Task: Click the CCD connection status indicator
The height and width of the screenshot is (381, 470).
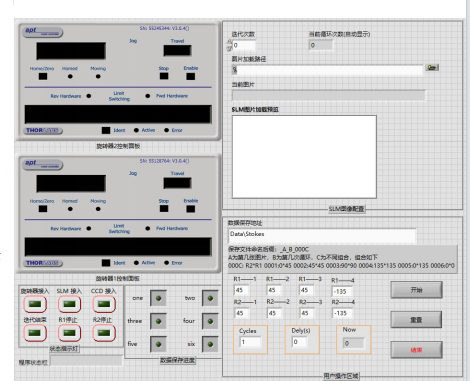Action: coord(104,304)
